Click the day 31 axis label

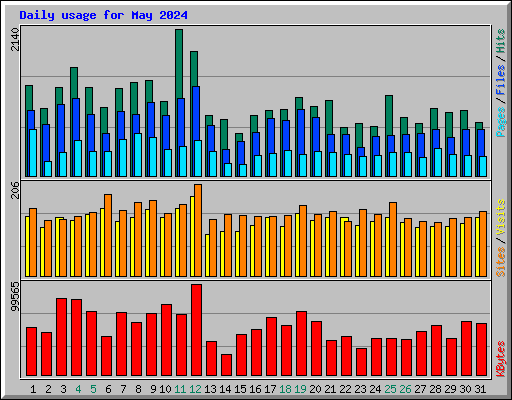pos(480,389)
